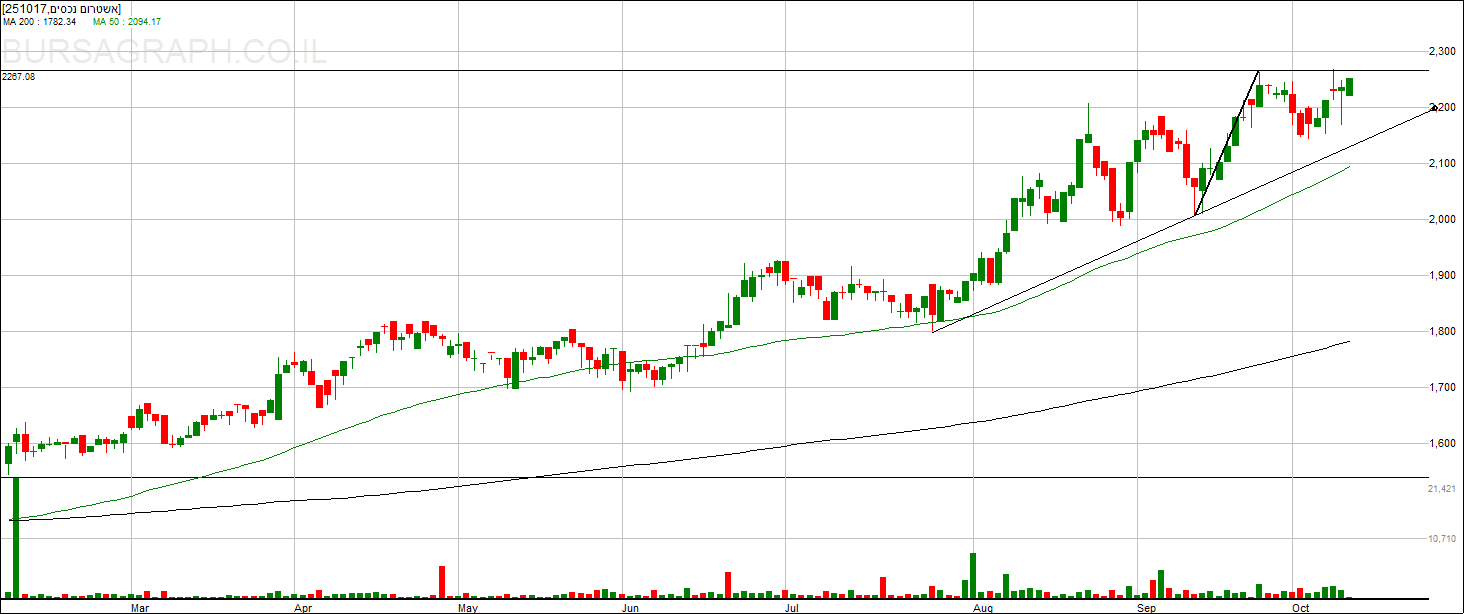This screenshot has width=1464, height=614.
Task: Click the 21,421 volume axis label
Action: click(x=1441, y=489)
